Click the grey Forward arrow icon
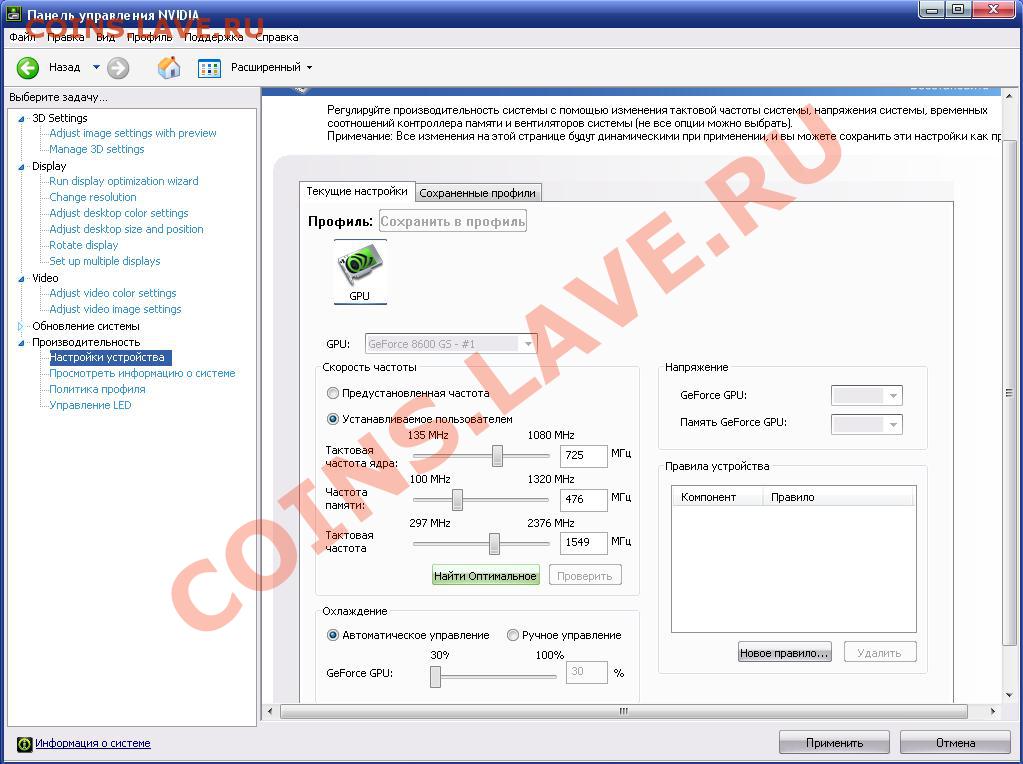The image size is (1023, 764). click(x=118, y=67)
